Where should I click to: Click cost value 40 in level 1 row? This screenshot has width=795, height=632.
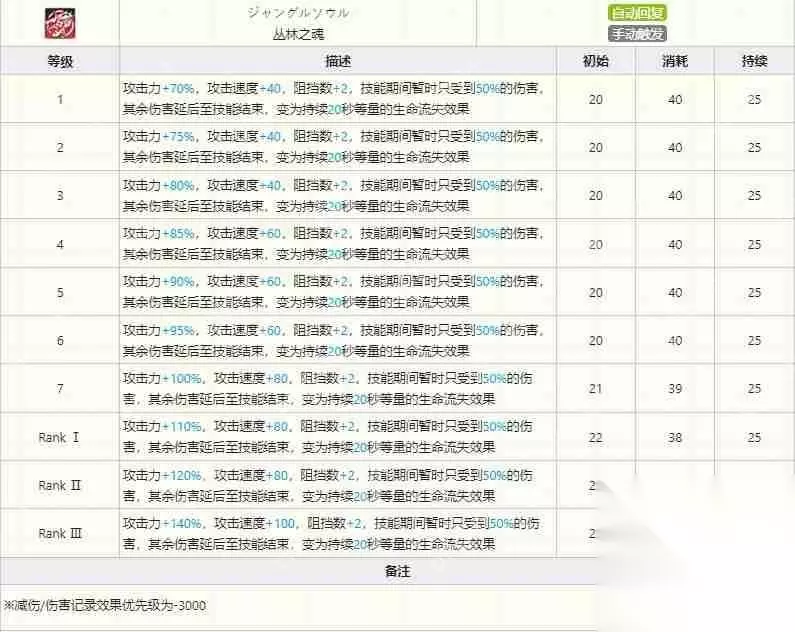[675, 99]
